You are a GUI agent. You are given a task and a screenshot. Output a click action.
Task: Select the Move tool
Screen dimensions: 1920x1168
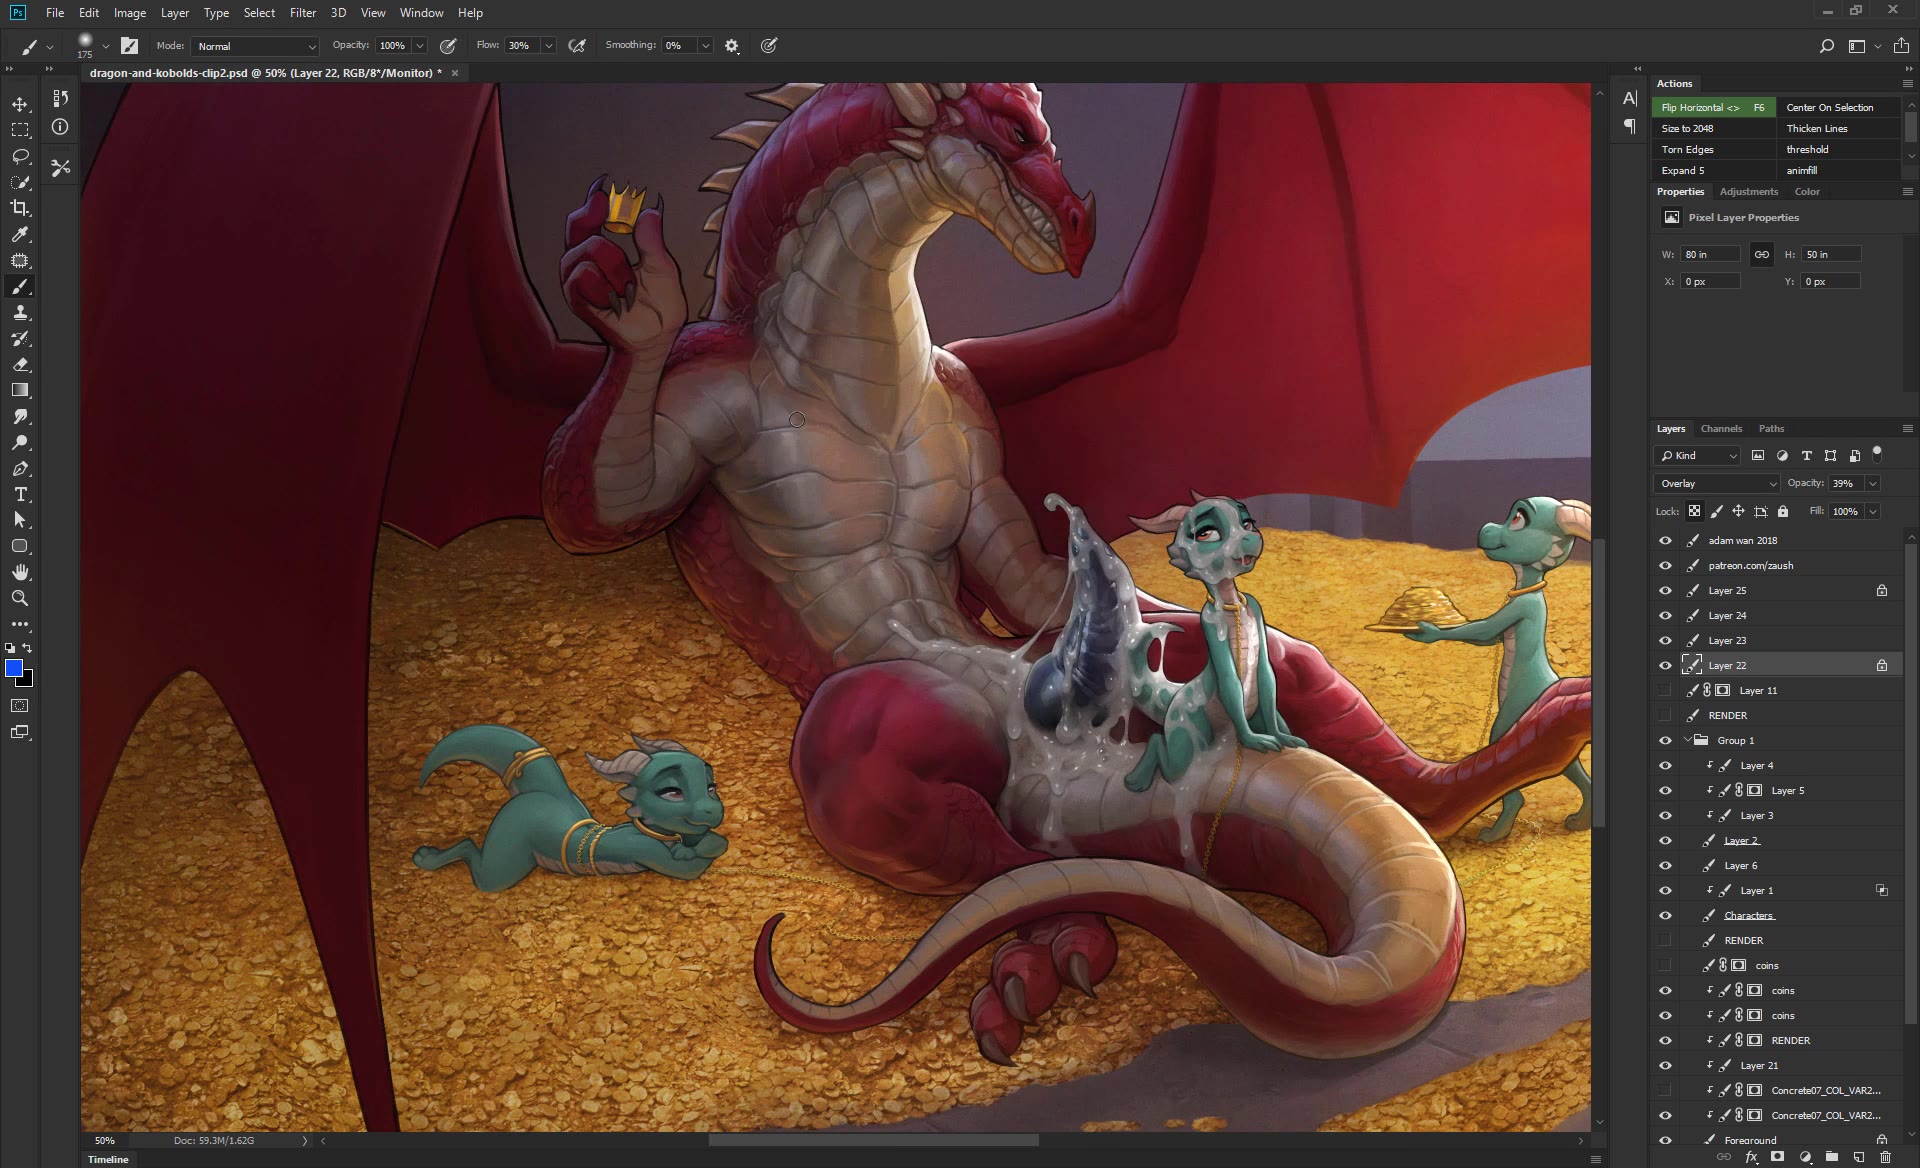(20, 104)
